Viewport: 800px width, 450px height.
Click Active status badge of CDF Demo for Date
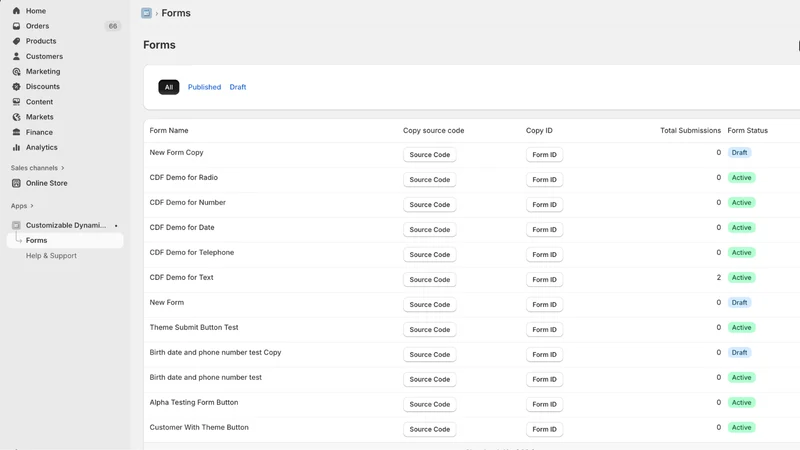click(x=741, y=228)
